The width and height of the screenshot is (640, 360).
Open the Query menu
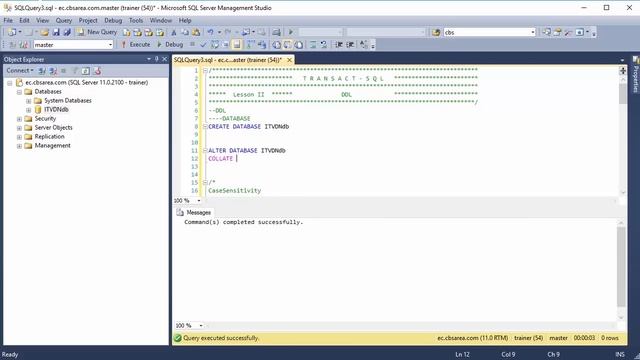coord(64,20)
